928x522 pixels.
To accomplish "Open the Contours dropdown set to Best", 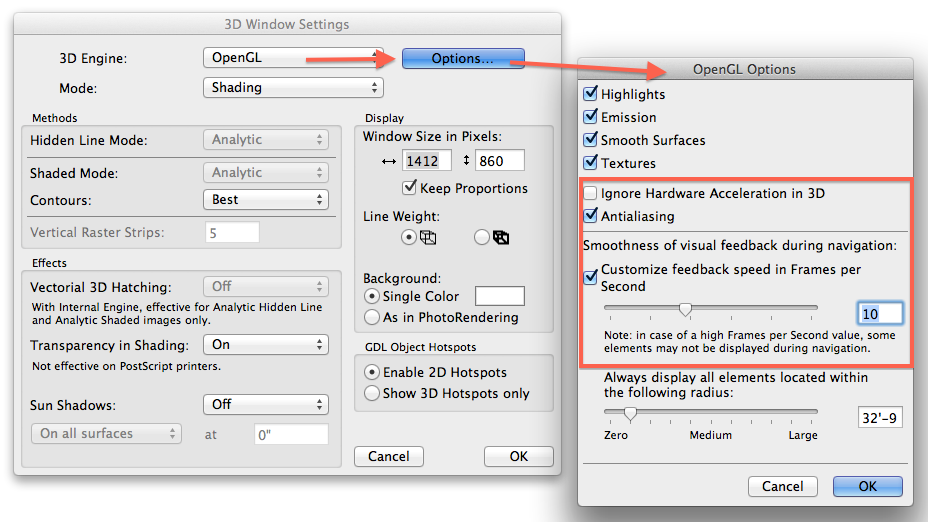I will [x=266, y=200].
